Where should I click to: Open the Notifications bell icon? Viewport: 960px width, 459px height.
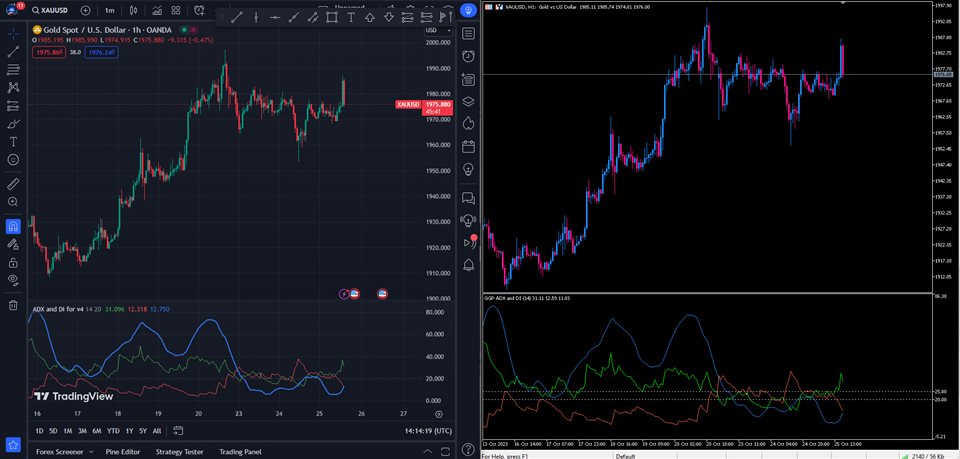click(x=468, y=265)
